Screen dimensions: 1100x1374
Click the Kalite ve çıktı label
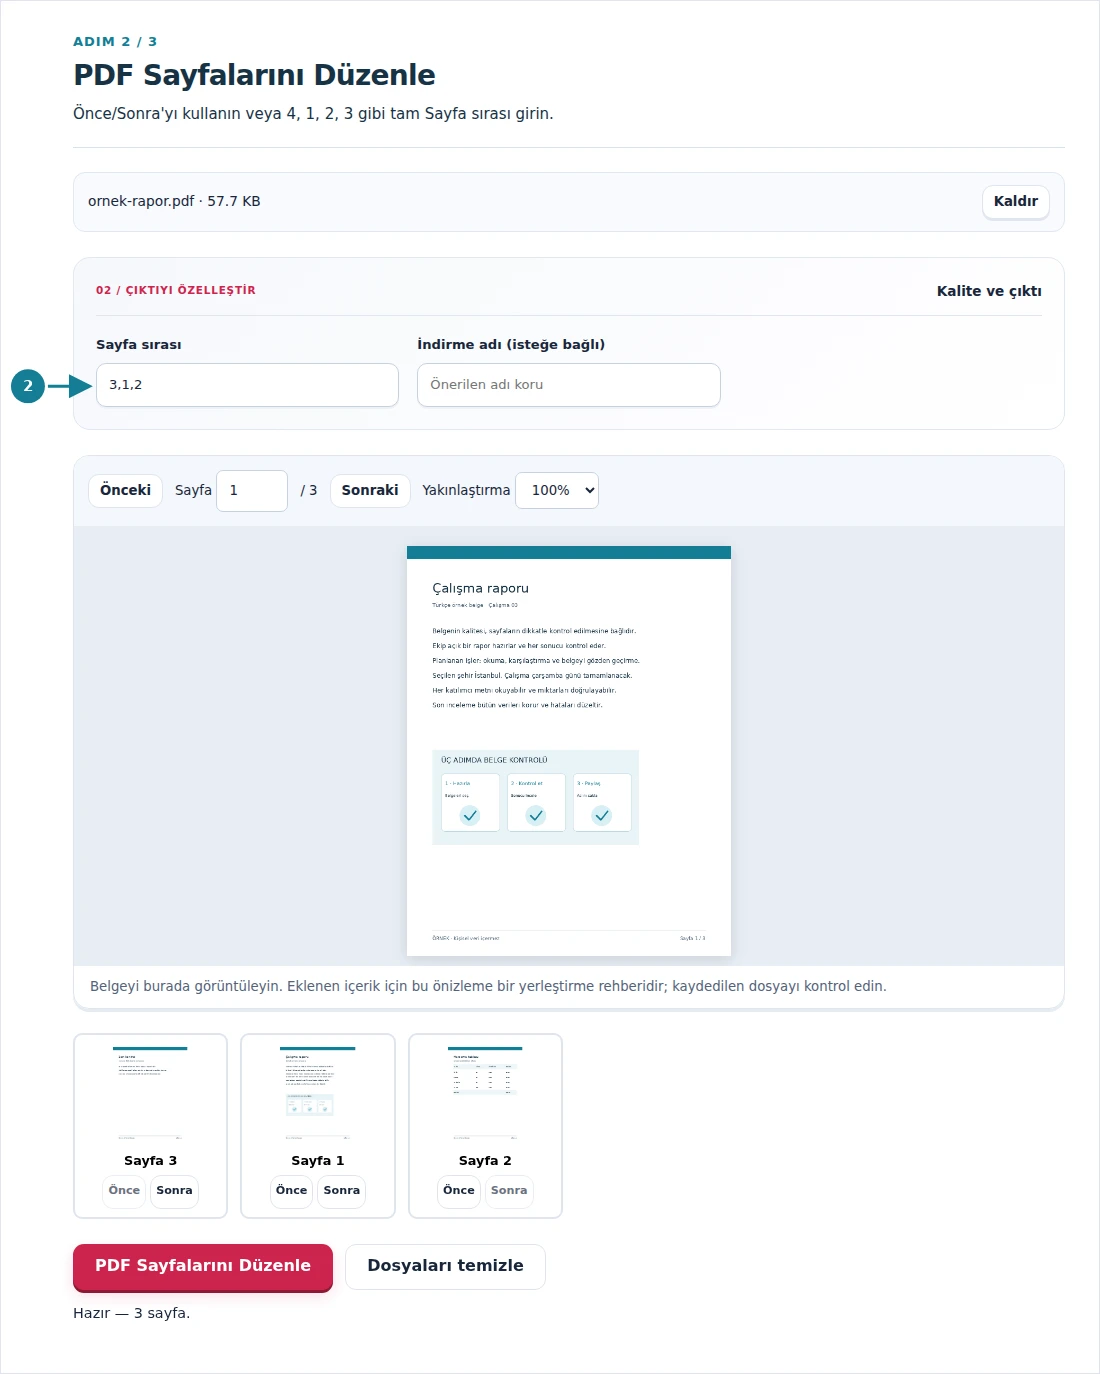[x=989, y=291]
